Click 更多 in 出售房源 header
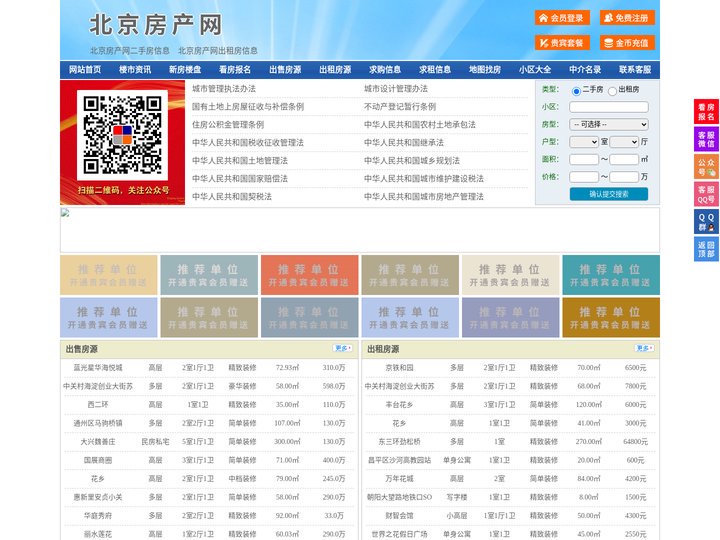This screenshot has height=540, width=720. click(x=343, y=348)
